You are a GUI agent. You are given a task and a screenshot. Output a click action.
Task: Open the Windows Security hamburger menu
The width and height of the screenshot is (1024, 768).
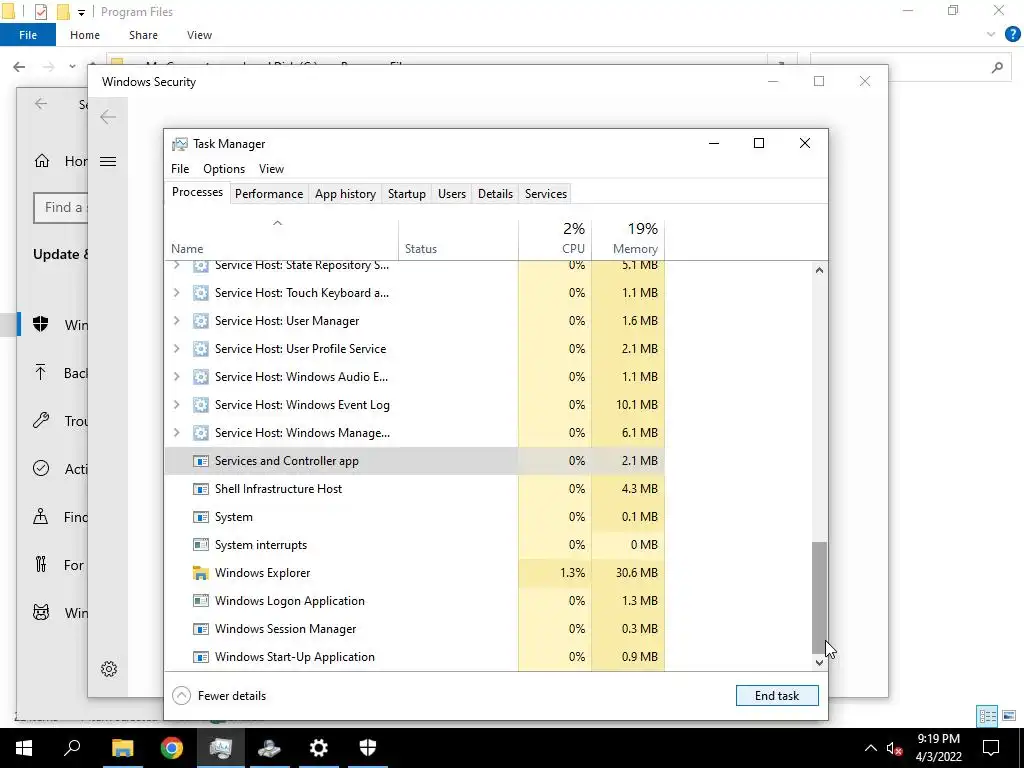pyautogui.click(x=108, y=161)
